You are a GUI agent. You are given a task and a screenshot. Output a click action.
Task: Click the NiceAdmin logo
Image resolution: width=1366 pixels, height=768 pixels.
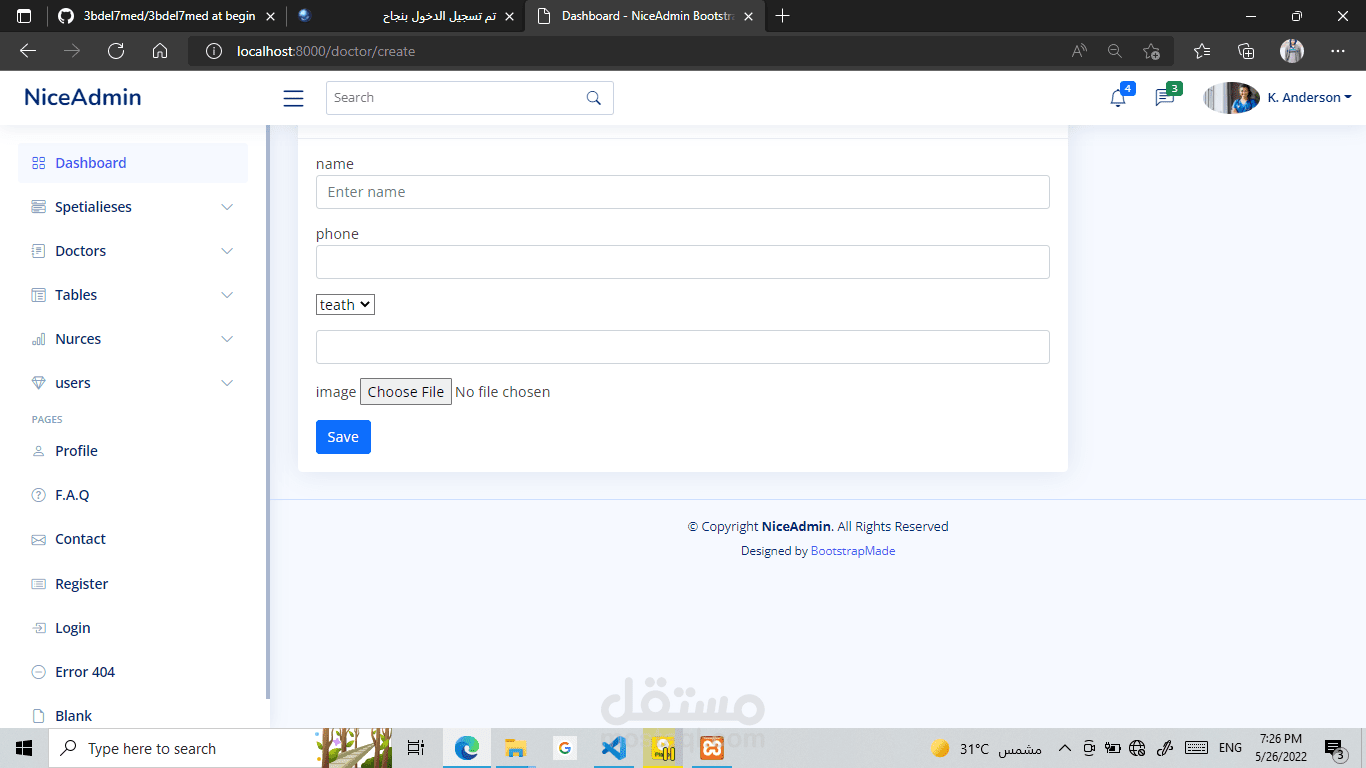click(x=83, y=97)
